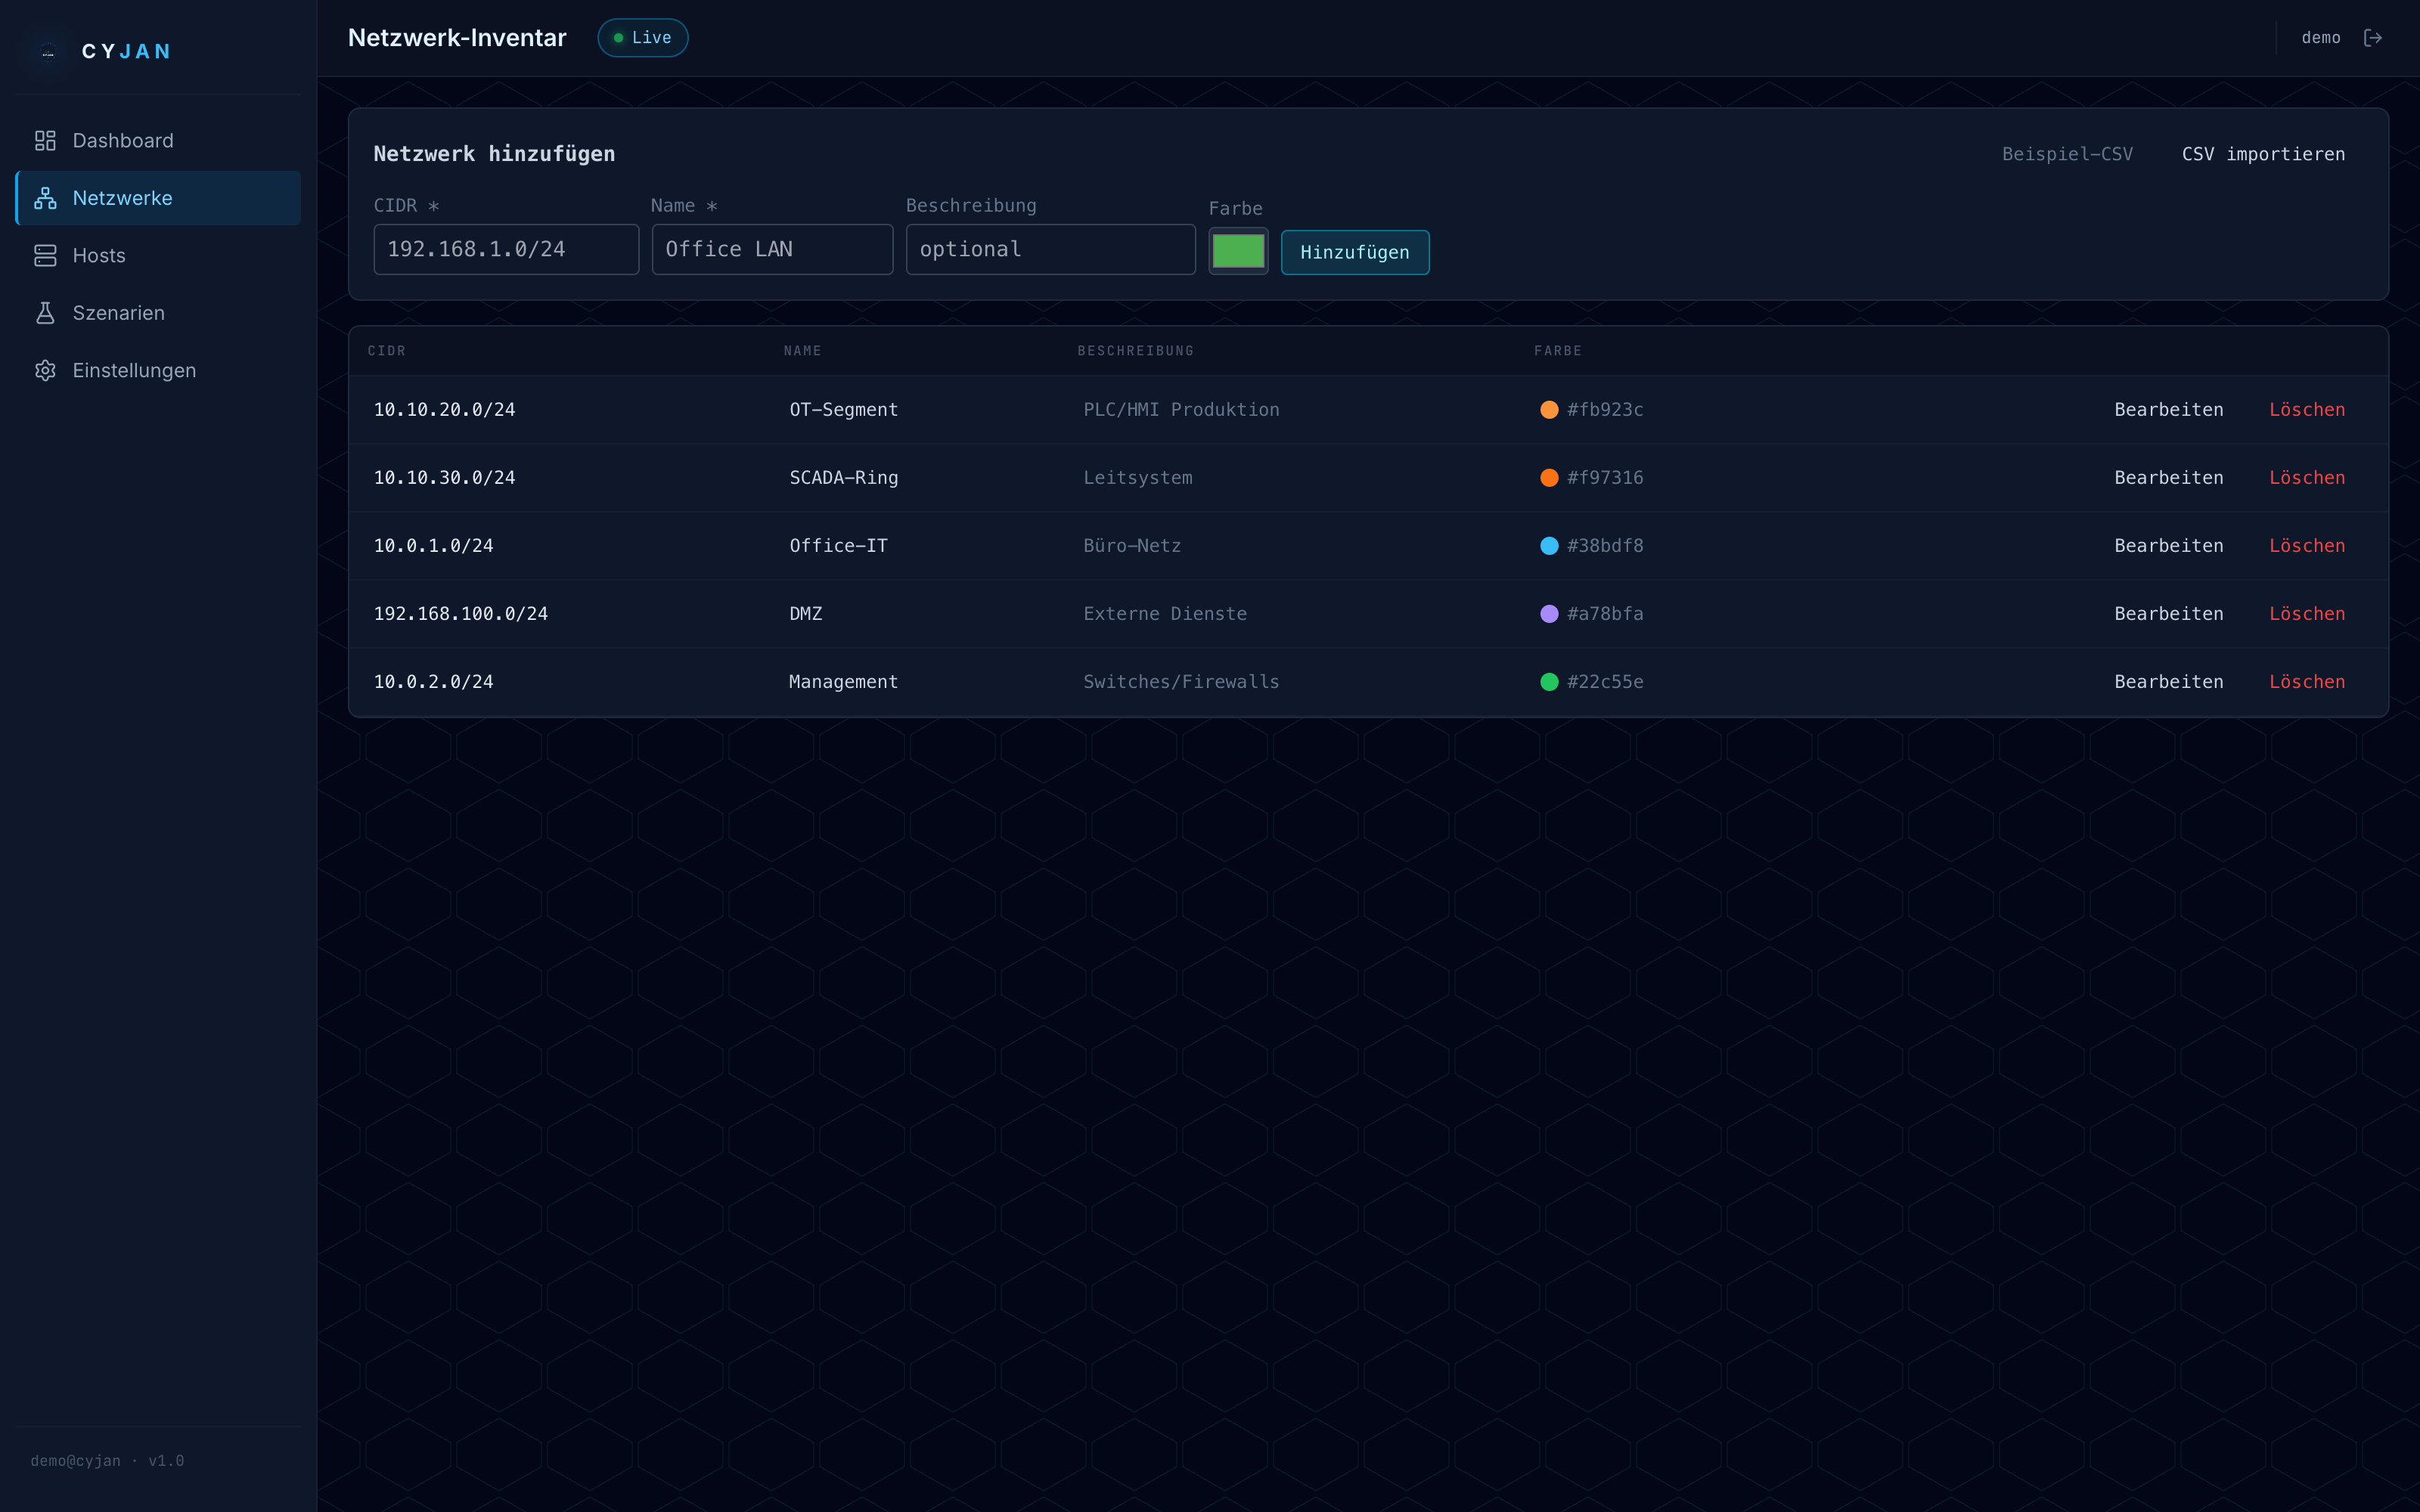This screenshot has width=2420, height=1512.
Task: Edit the Management network entry
Action: coord(2169,681)
